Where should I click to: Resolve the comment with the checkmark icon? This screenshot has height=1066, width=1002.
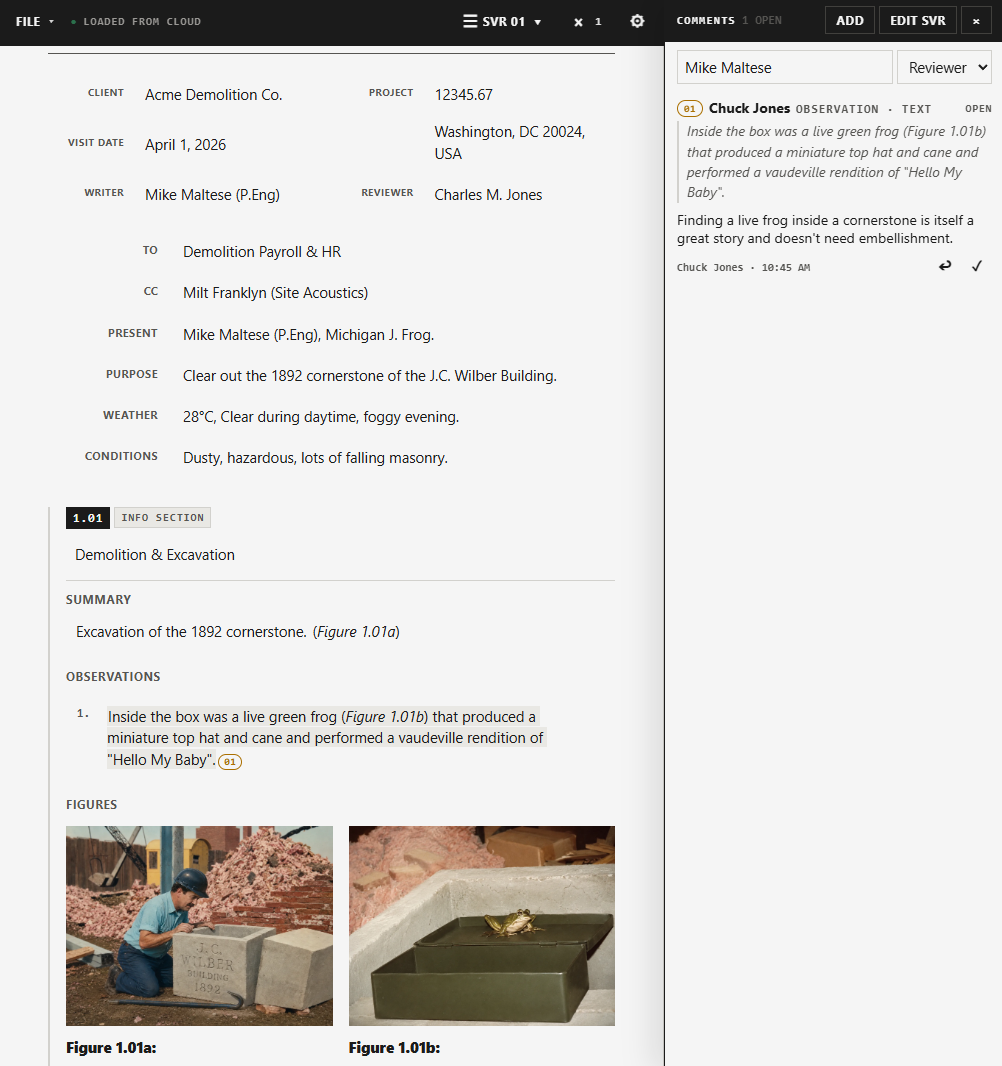pyautogui.click(x=977, y=266)
